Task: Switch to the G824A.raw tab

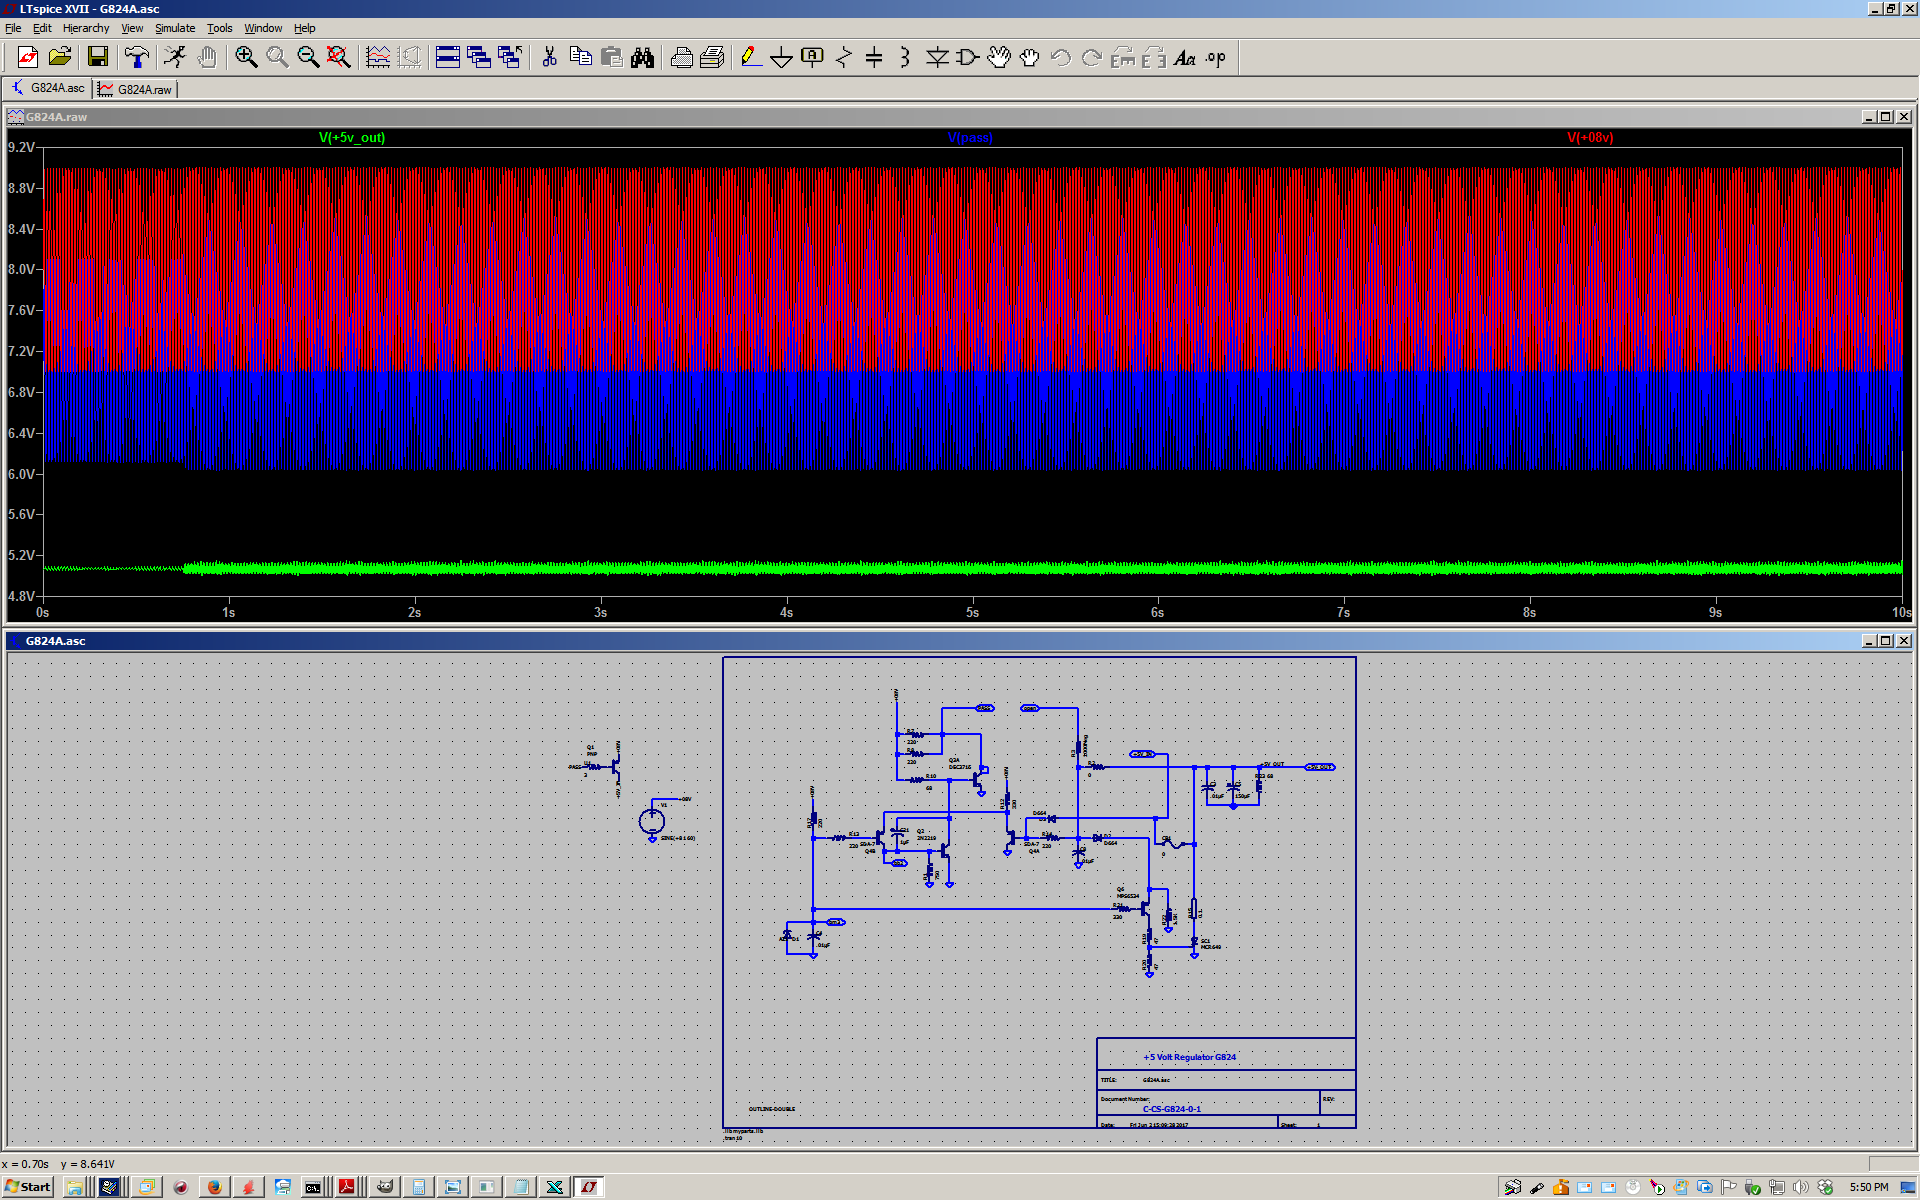Action: pyautogui.click(x=136, y=89)
